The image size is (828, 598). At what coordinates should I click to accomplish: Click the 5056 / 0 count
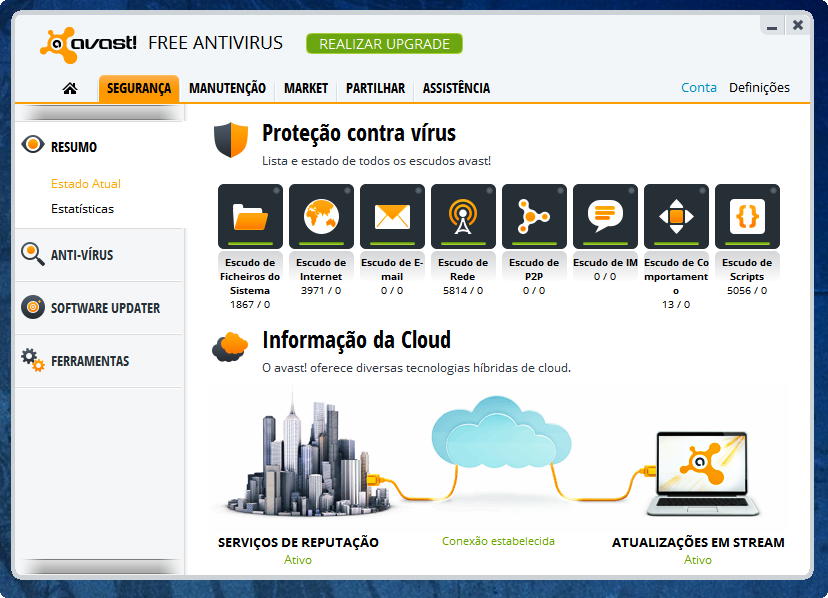[747, 291]
